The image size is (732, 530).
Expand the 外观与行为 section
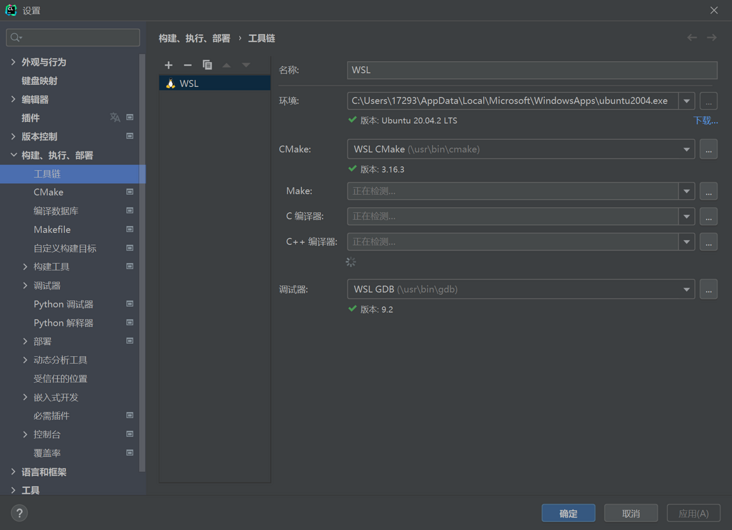tap(13, 62)
